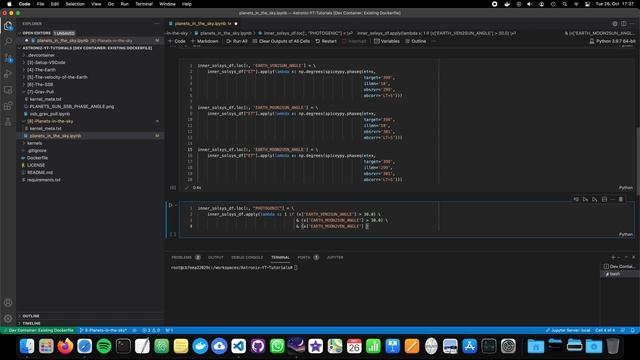Open the Accounts icon in activity bar
This screenshot has height=360, width=640.
tap(8, 303)
